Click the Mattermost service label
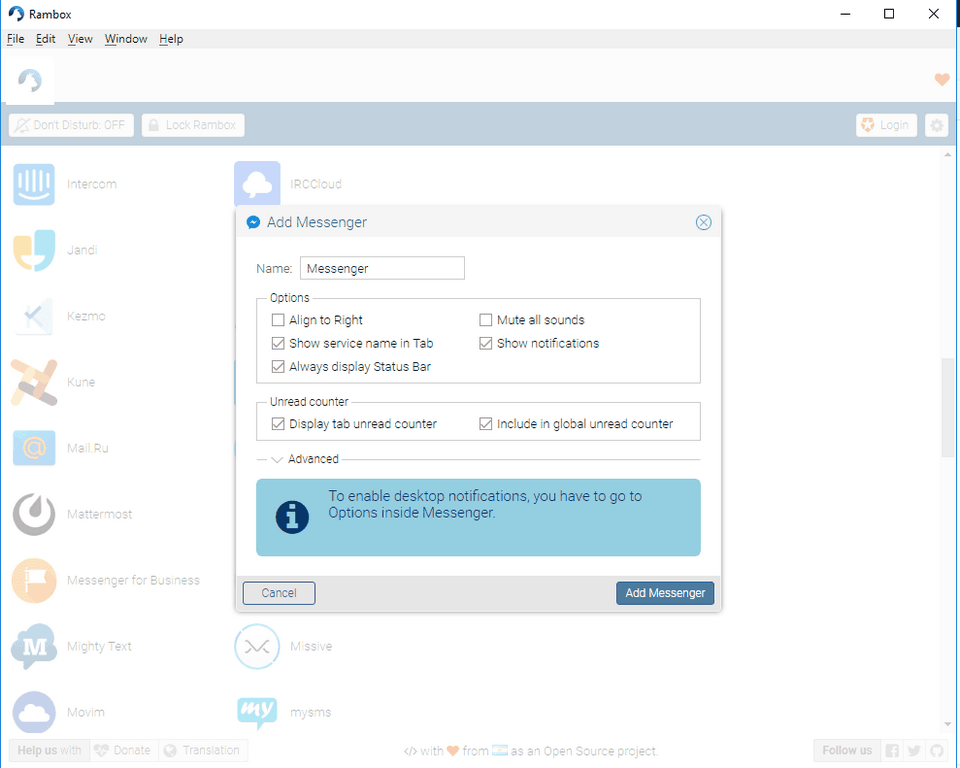Screen dimensions: 960x768 click(x=99, y=514)
